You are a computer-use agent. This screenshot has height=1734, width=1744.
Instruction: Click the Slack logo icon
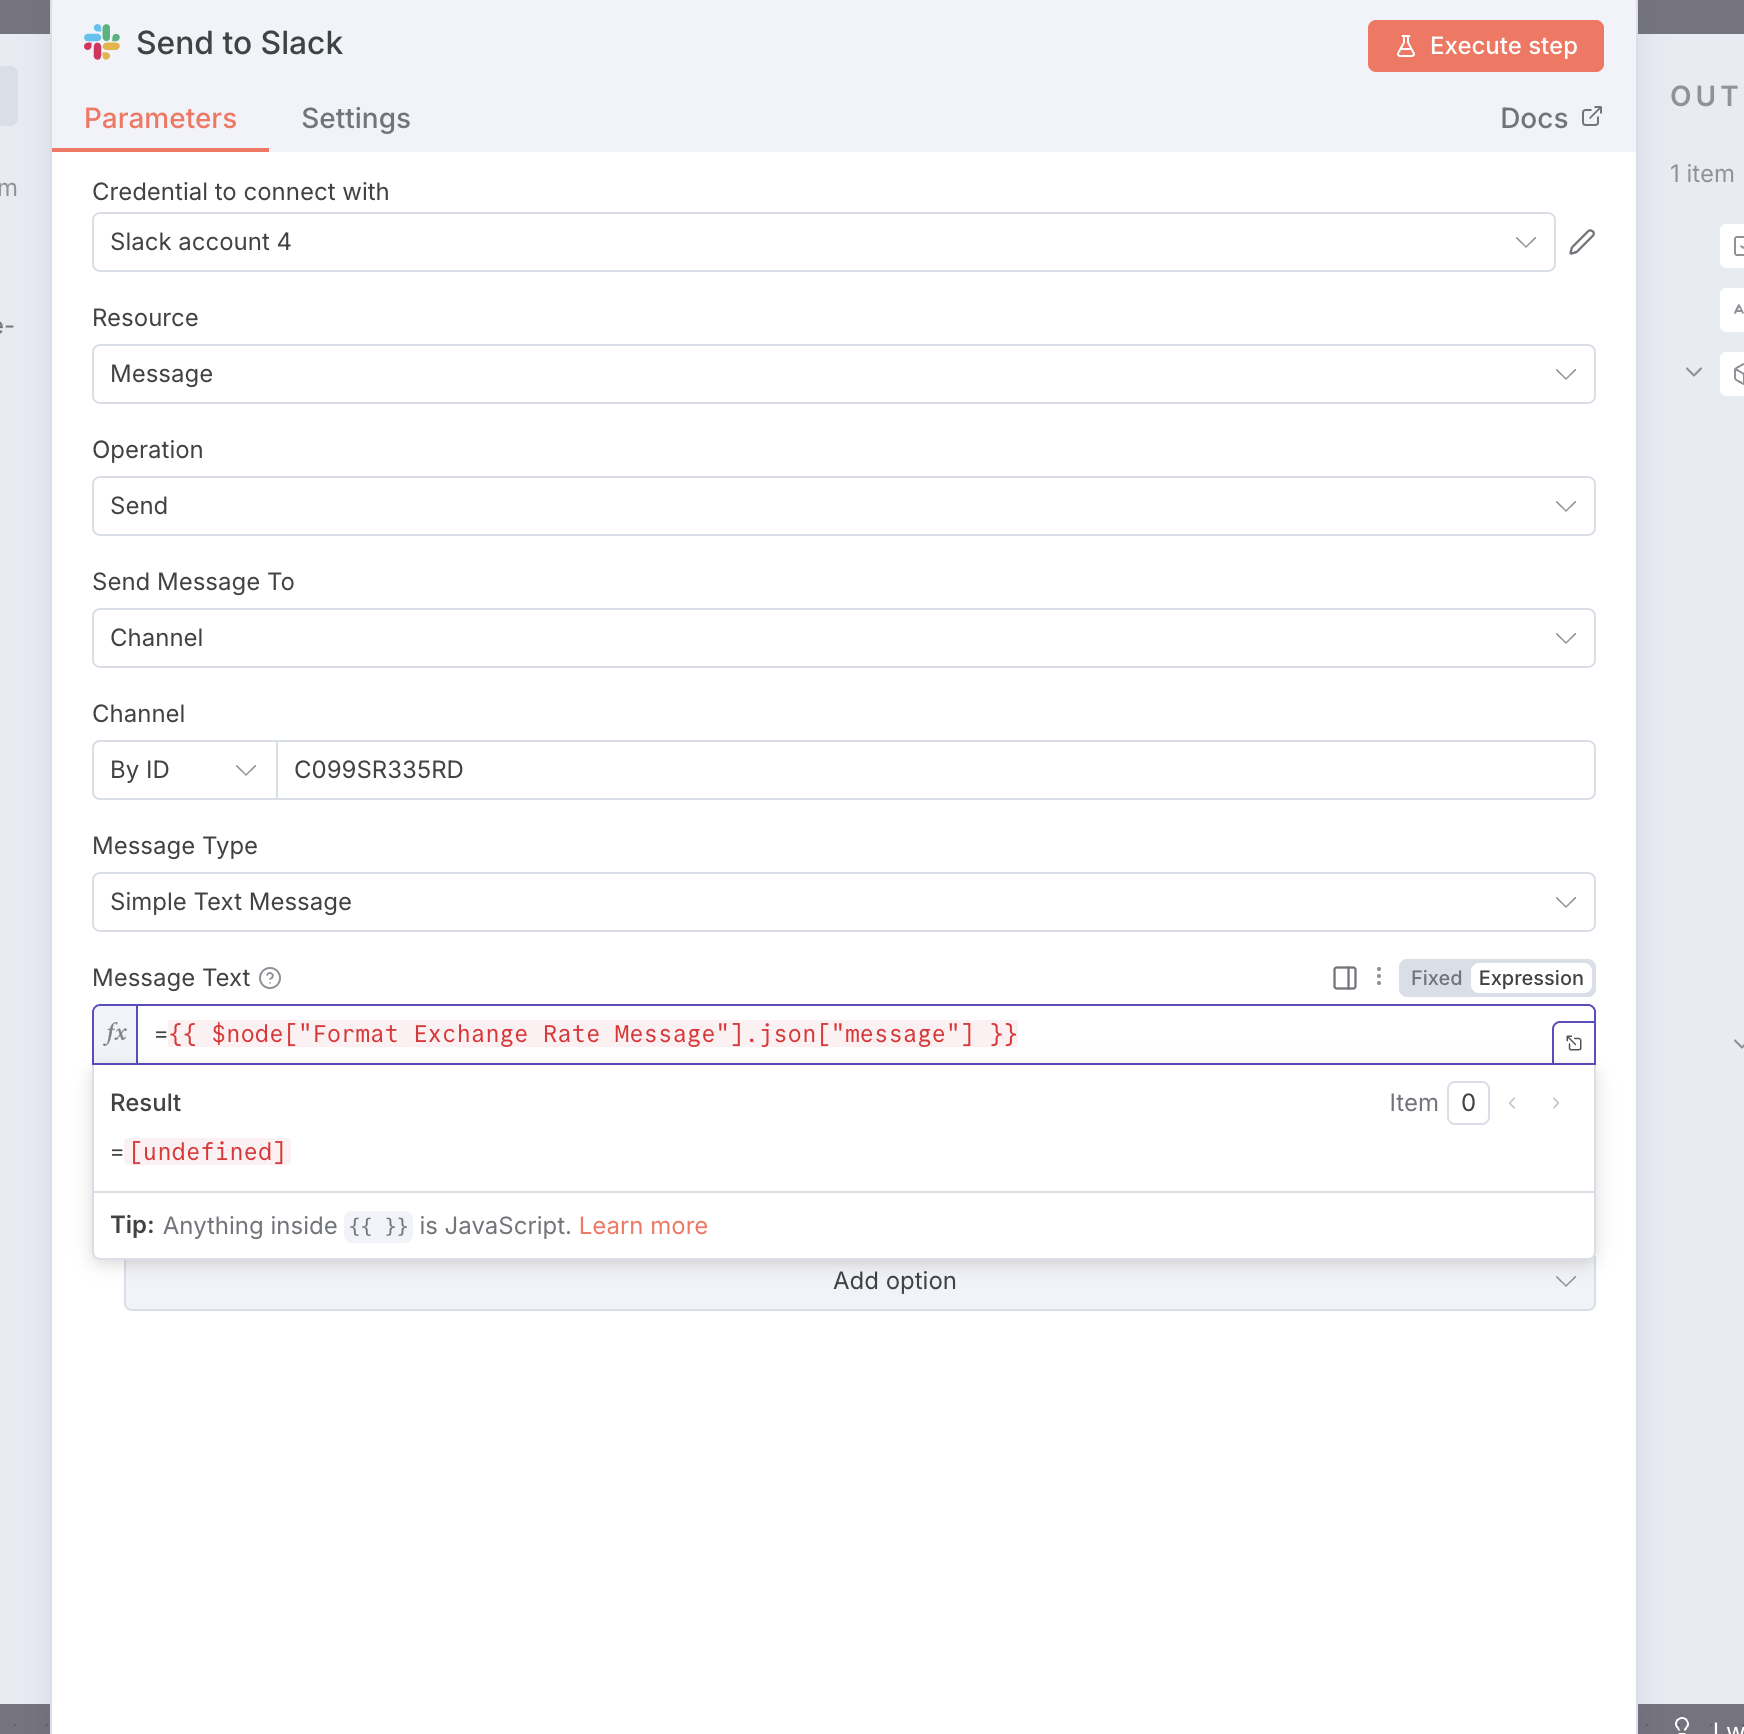[102, 43]
